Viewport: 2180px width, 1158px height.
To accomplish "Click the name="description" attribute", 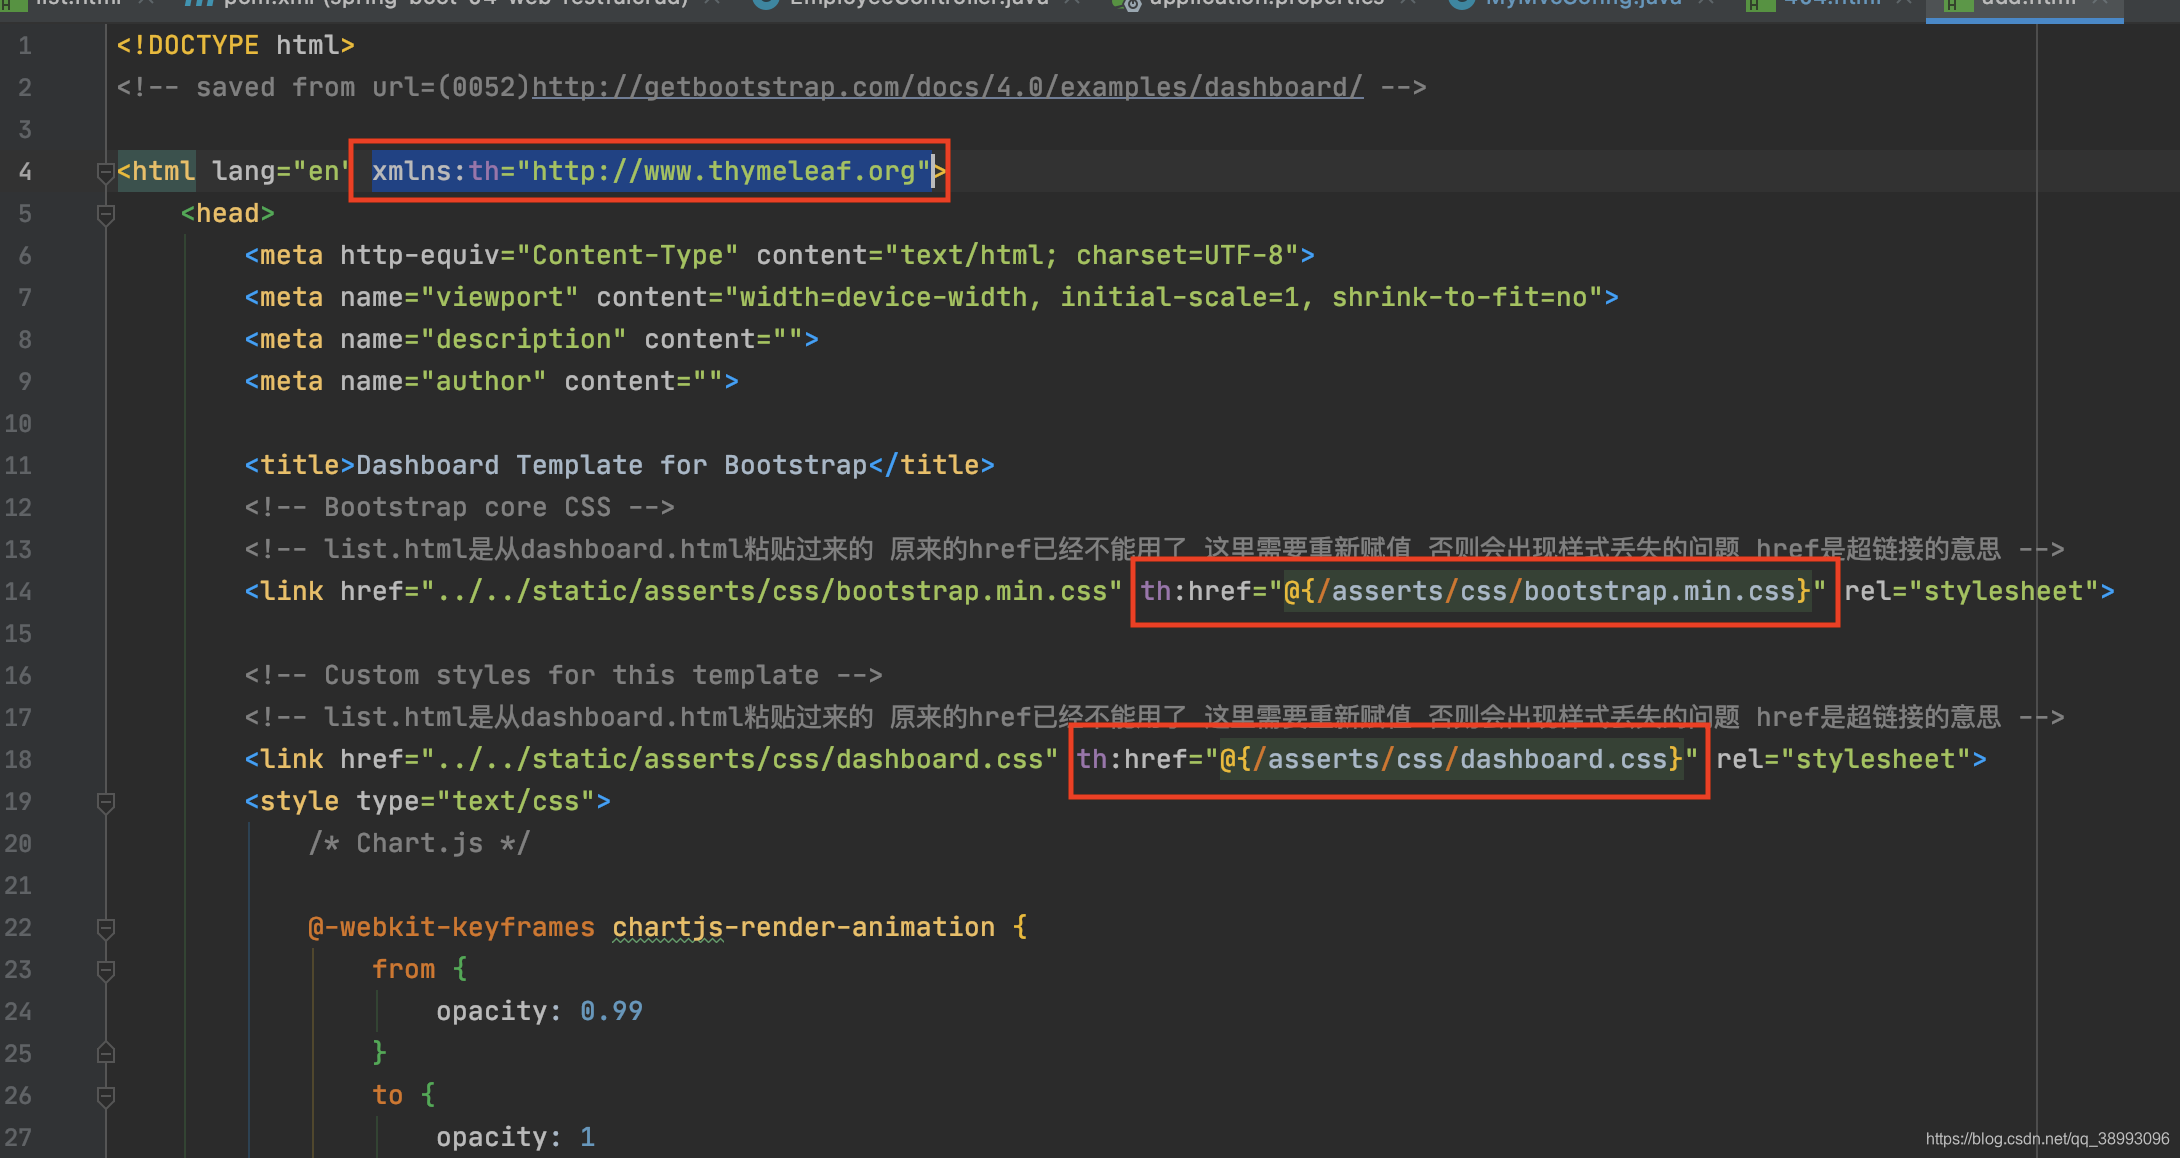I will click(x=483, y=340).
